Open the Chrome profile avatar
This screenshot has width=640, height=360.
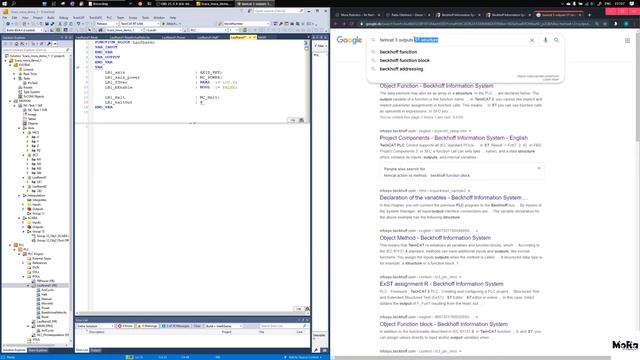626,24
